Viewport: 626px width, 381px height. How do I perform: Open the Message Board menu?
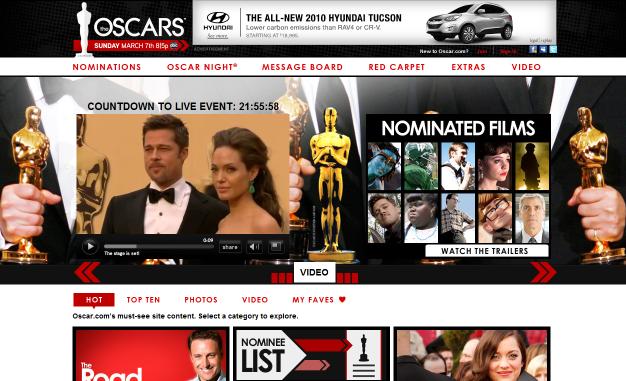point(302,67)
